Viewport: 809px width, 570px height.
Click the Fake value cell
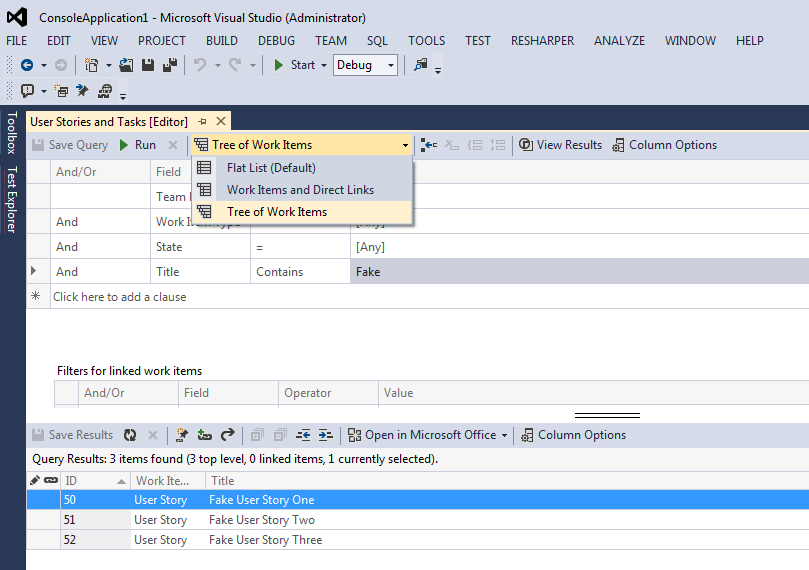point(579,271)
